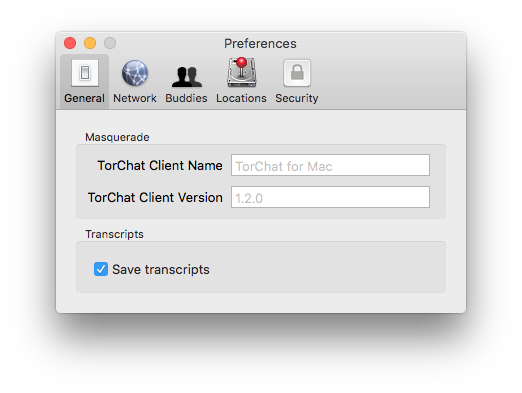522x393 pixels.
Task: Toggle the Save transcripts checkbox
Action: coord(101,269)
